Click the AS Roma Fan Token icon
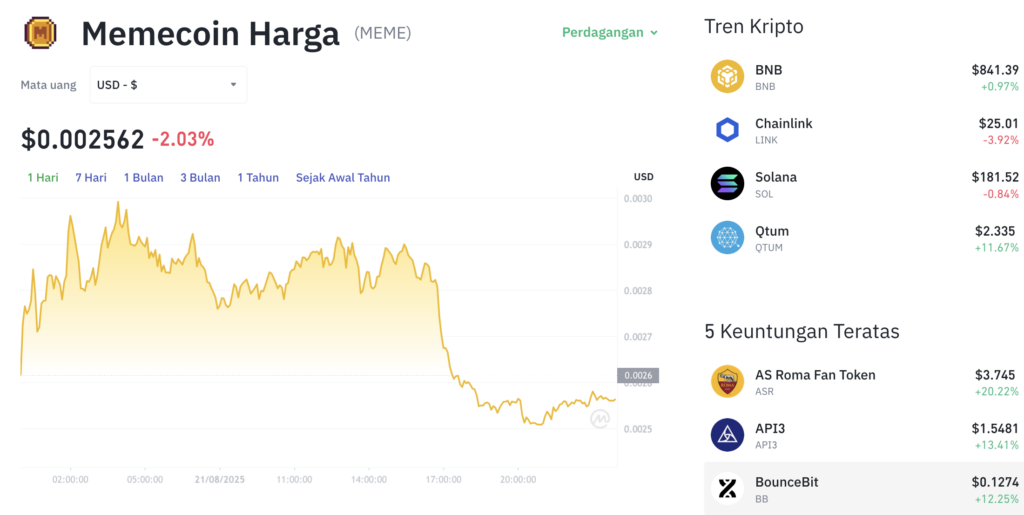 click(x=727, y=382)
